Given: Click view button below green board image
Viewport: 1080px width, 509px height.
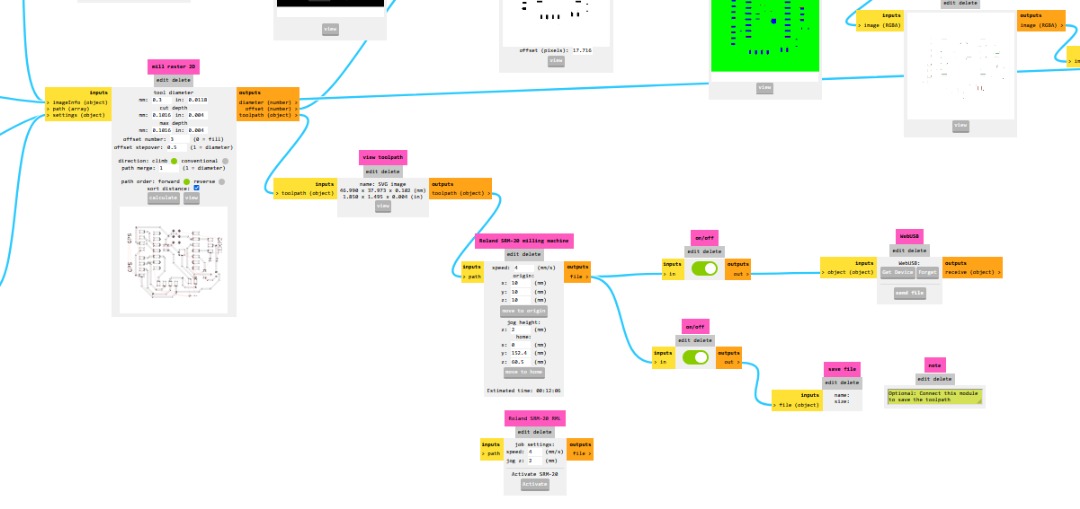Looking at the screenshot, I should 765,87.
